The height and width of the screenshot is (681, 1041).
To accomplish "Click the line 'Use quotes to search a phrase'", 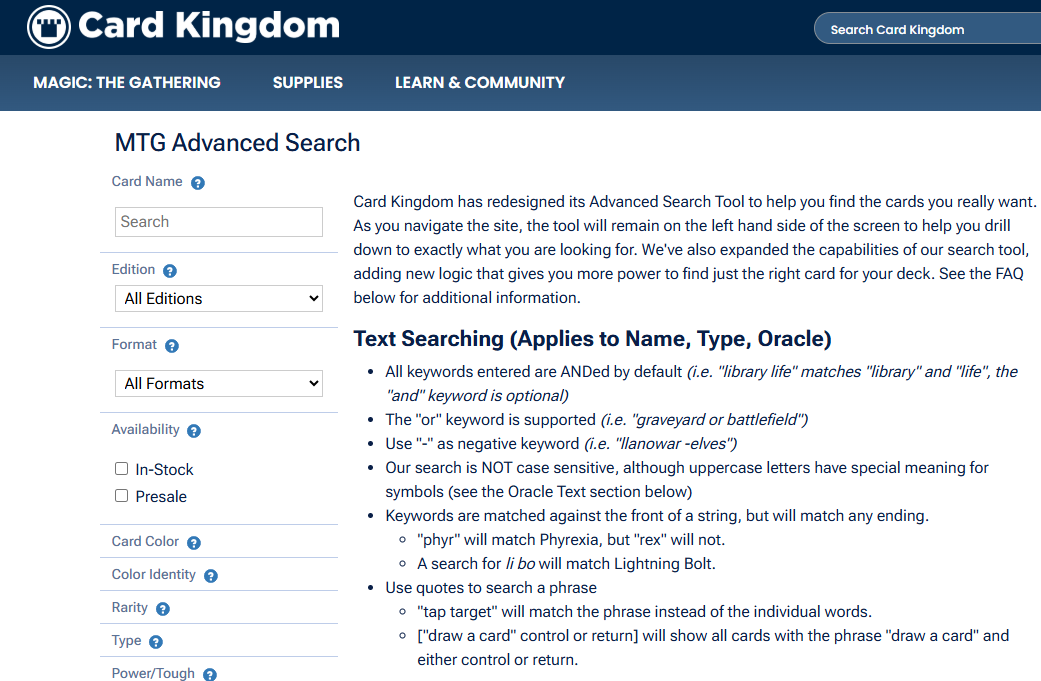I will coord(491,587).
